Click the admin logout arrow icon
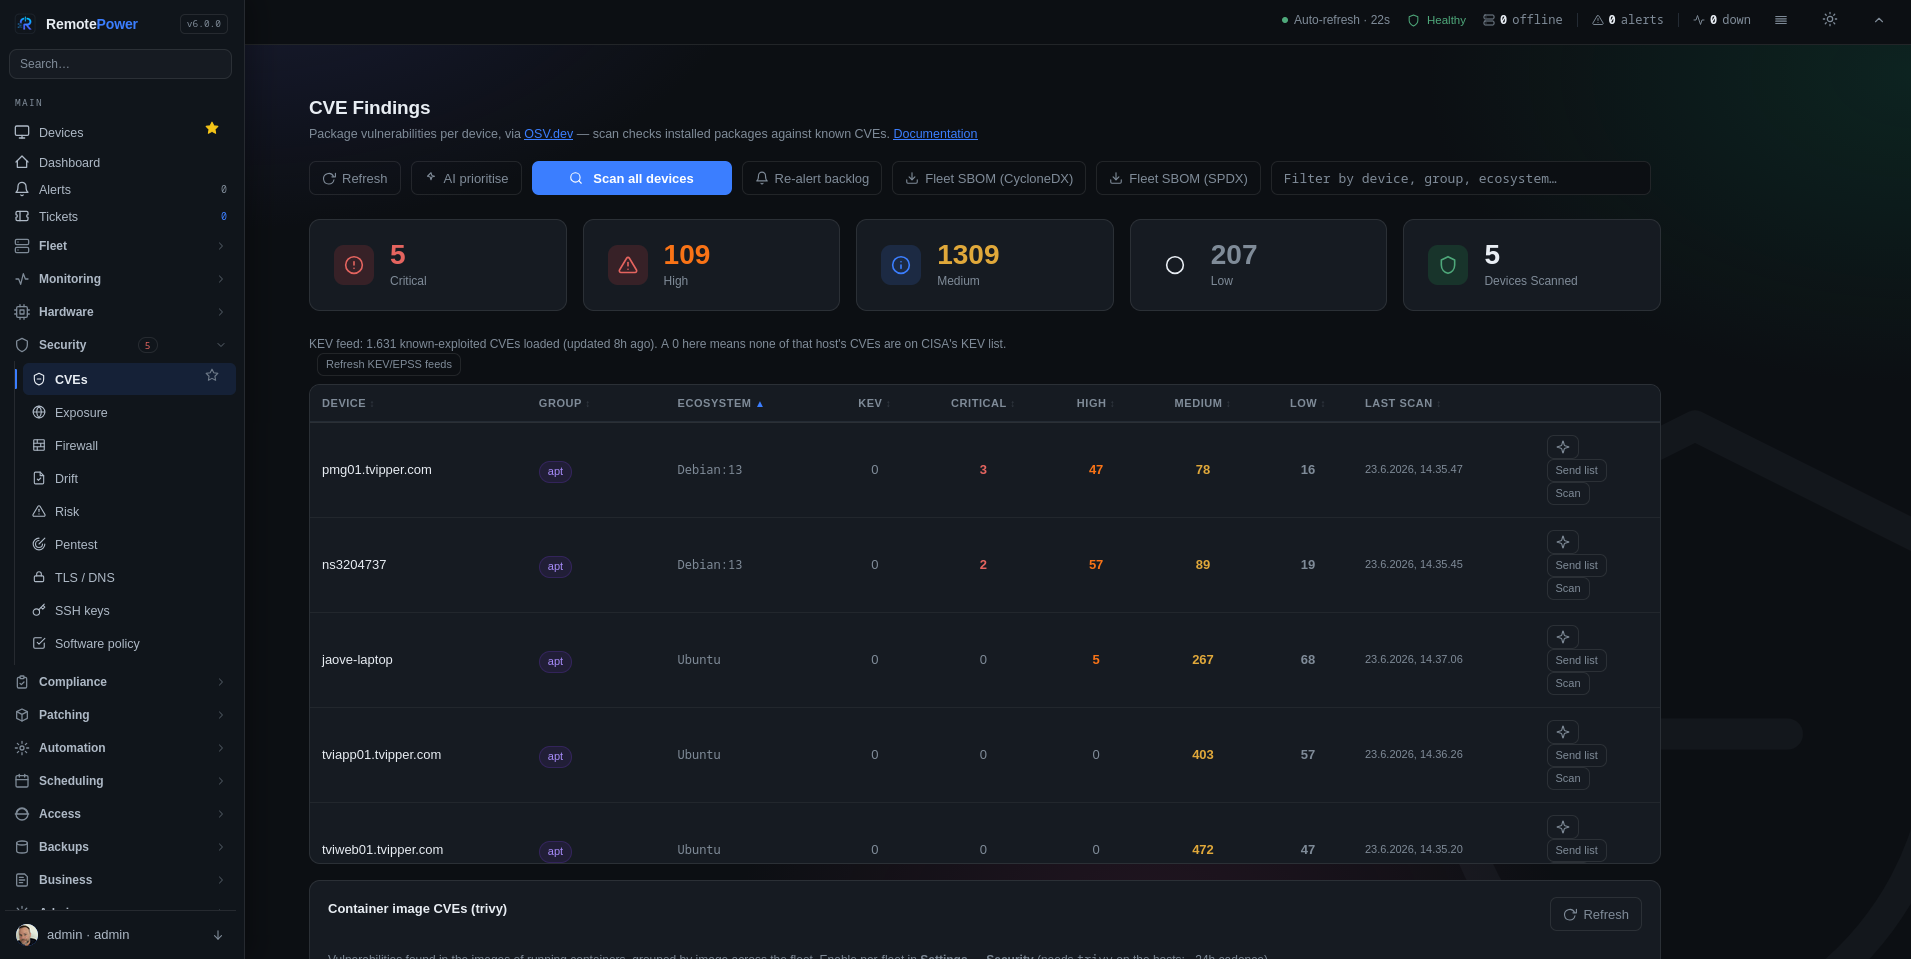 click(218, 935)
